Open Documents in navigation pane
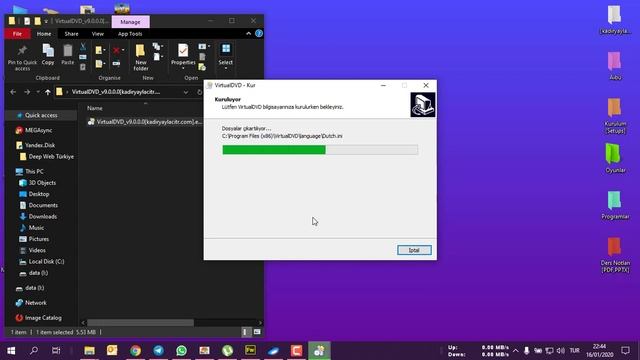 [38, 205]
